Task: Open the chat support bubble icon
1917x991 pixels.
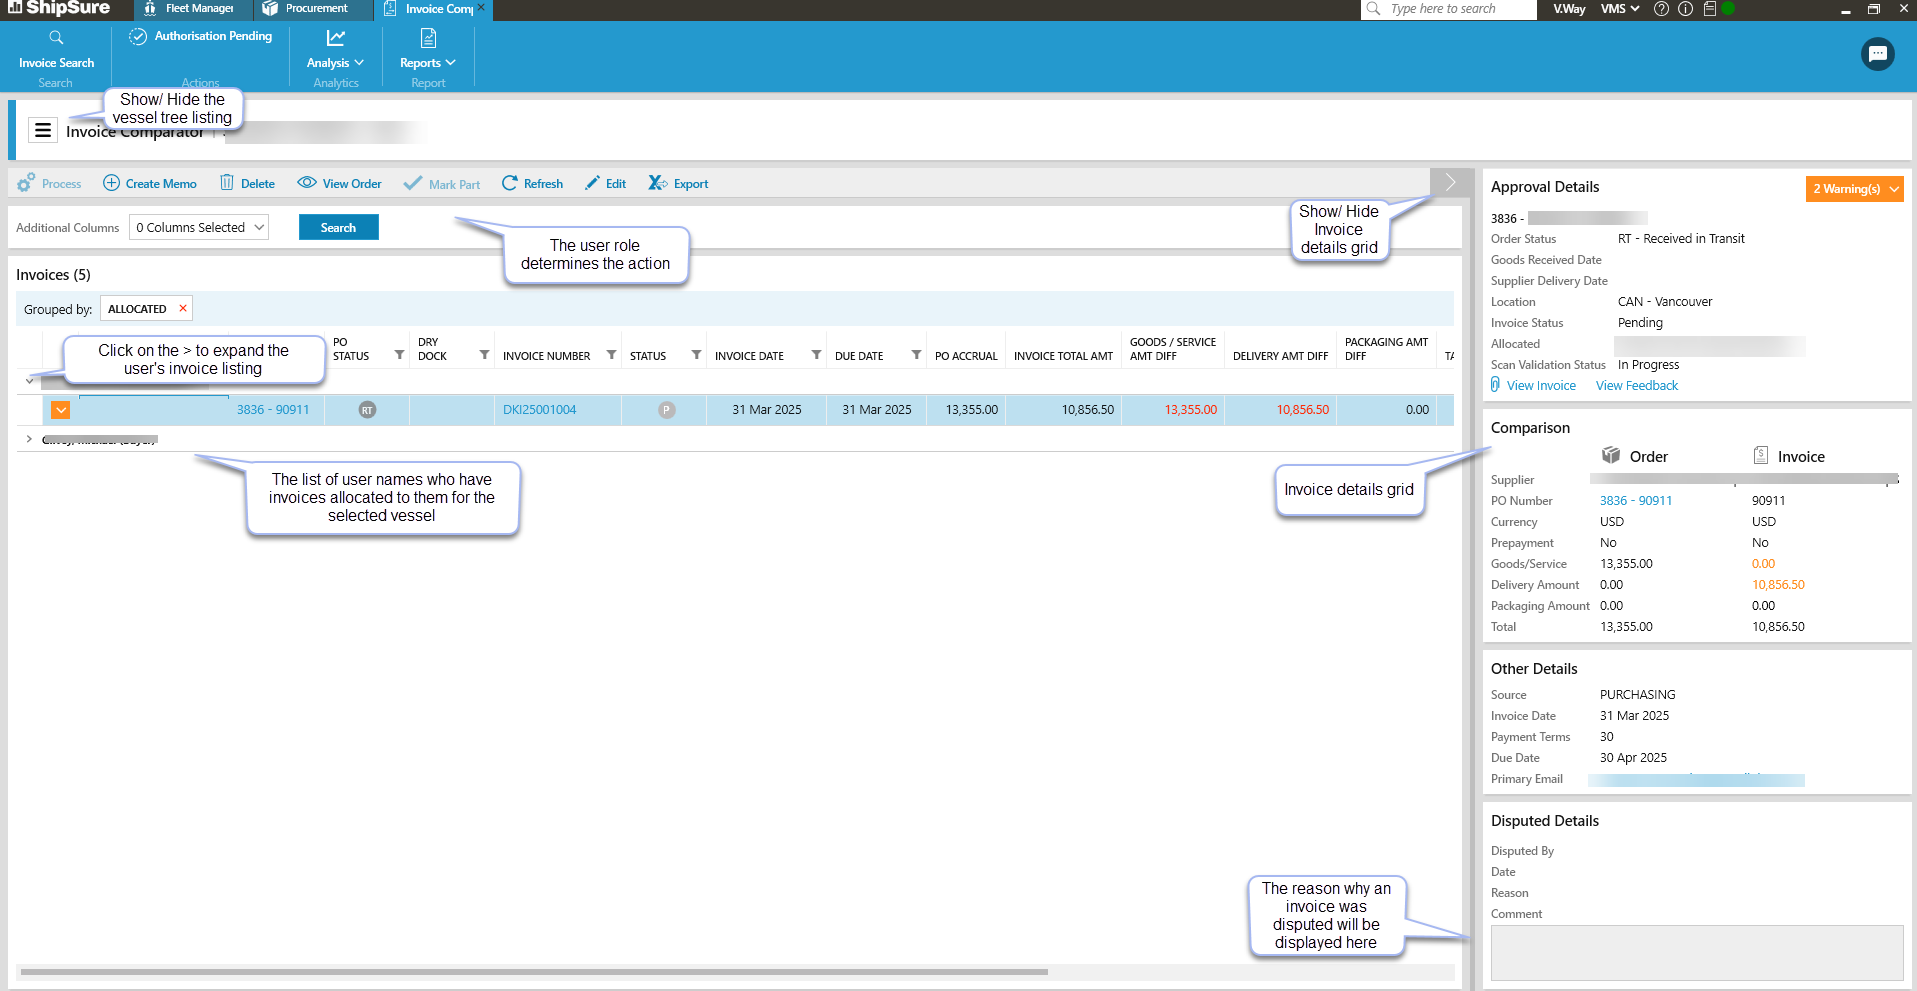Action: (1877, 54)
